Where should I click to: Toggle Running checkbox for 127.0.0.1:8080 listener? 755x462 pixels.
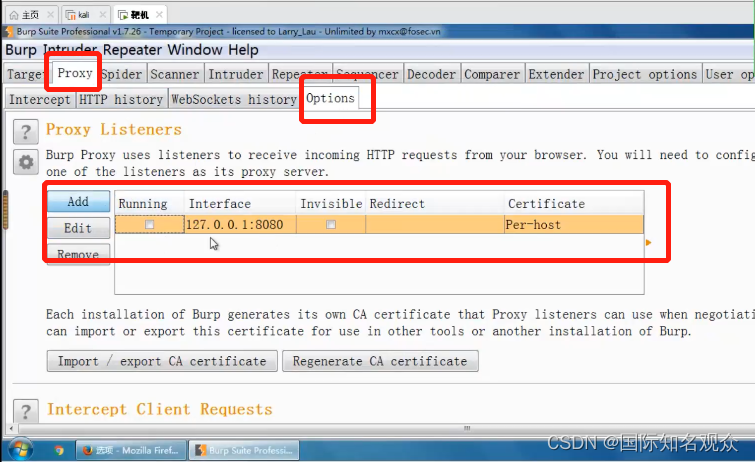pyautogui.click(x=149, y=224)
